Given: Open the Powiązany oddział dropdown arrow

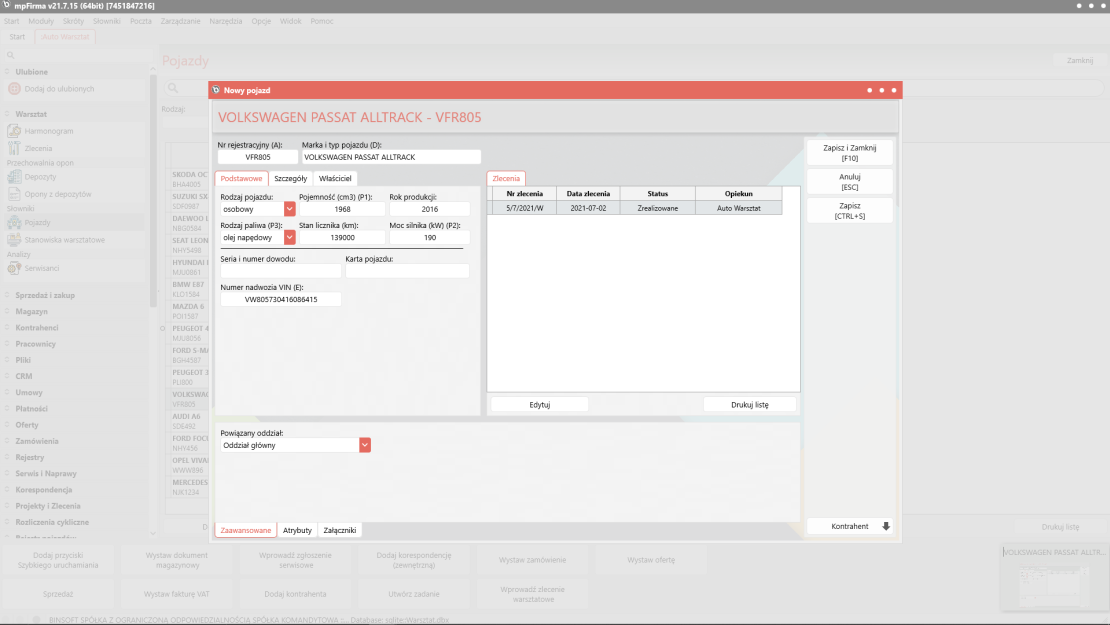Looking at the screenshot, I should [x=365, y=445].
